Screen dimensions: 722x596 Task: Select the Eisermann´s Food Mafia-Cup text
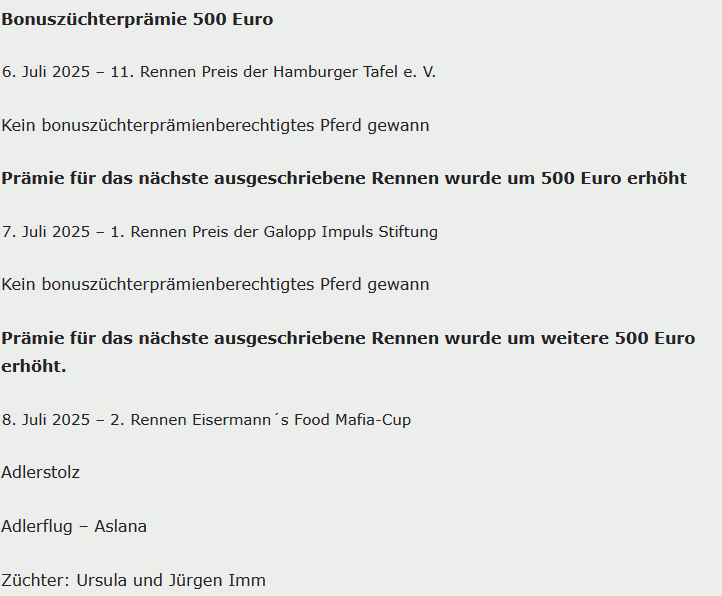click(x=301, y=420)
